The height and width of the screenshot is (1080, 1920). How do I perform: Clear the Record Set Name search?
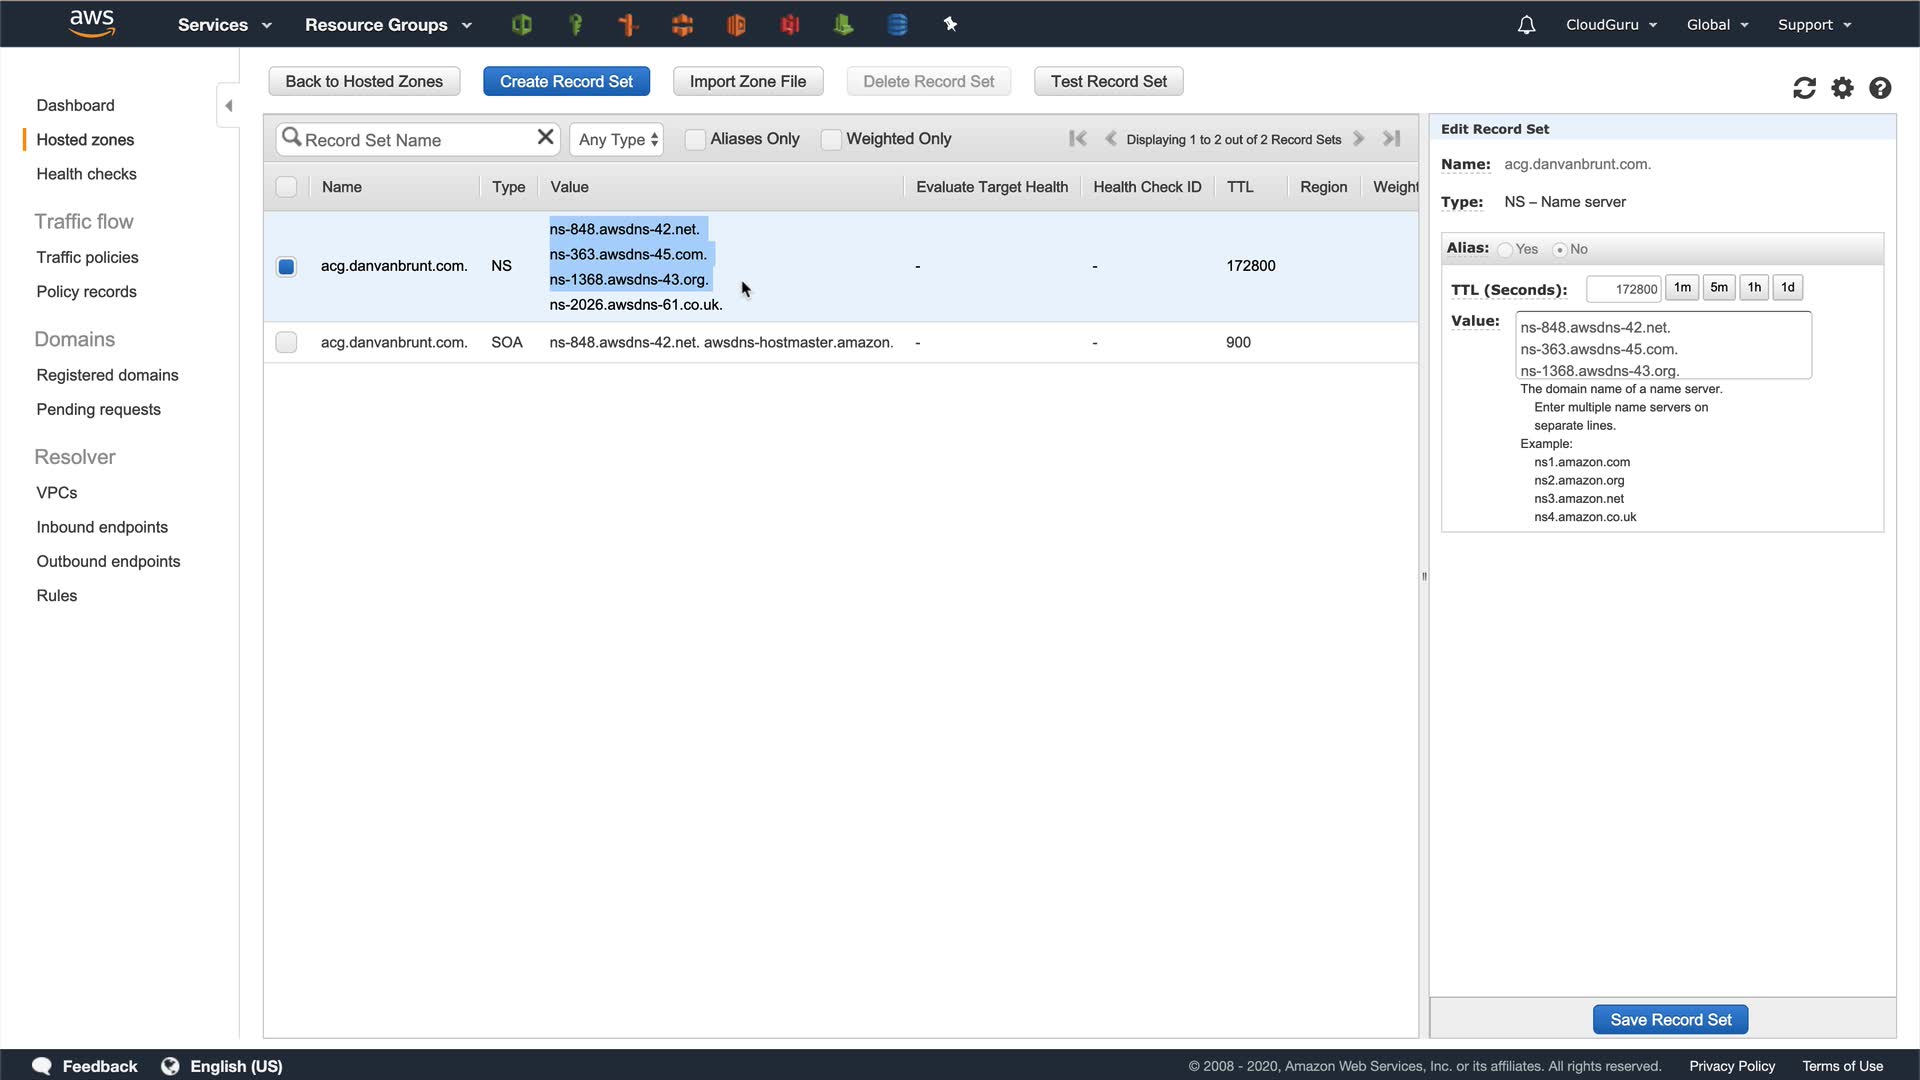pyautogui.click(x=545, y=138)
